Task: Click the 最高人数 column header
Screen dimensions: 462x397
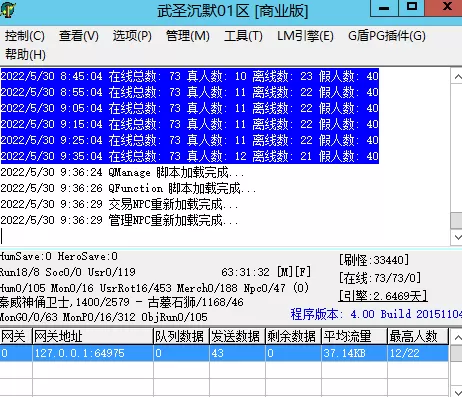Action: point(418,336)
